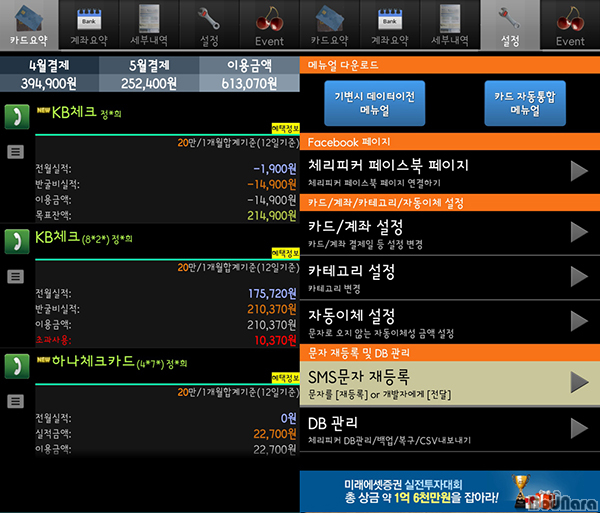Click 214,900원 목표잔액 value

[272, 216]
